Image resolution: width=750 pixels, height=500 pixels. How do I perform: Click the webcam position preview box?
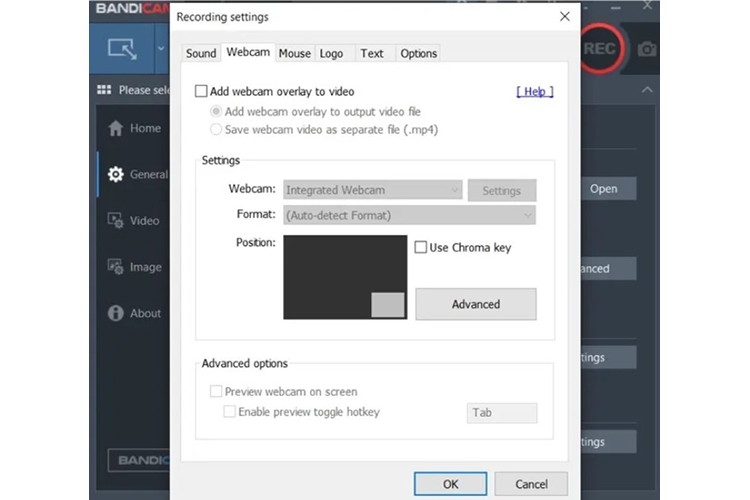coord(345,277)
